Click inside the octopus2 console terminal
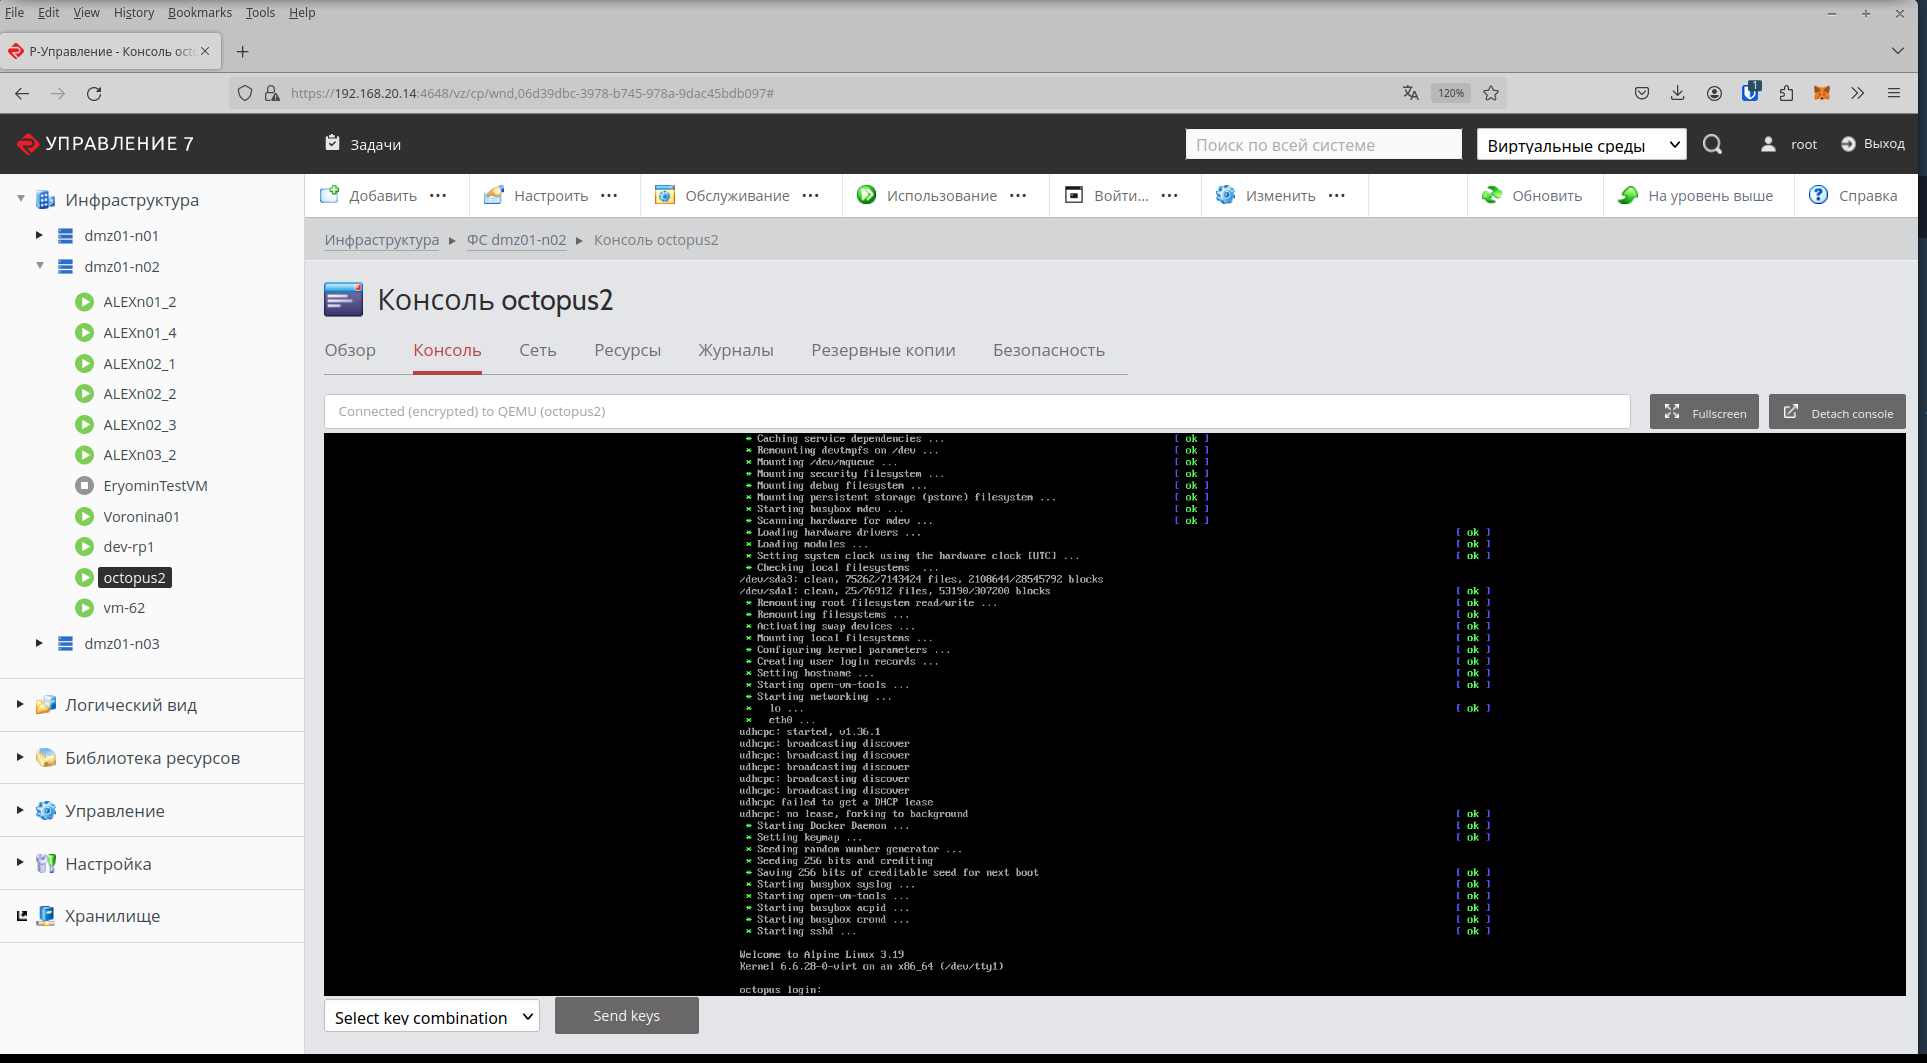The image size is (1927, 1063). 1114,714
